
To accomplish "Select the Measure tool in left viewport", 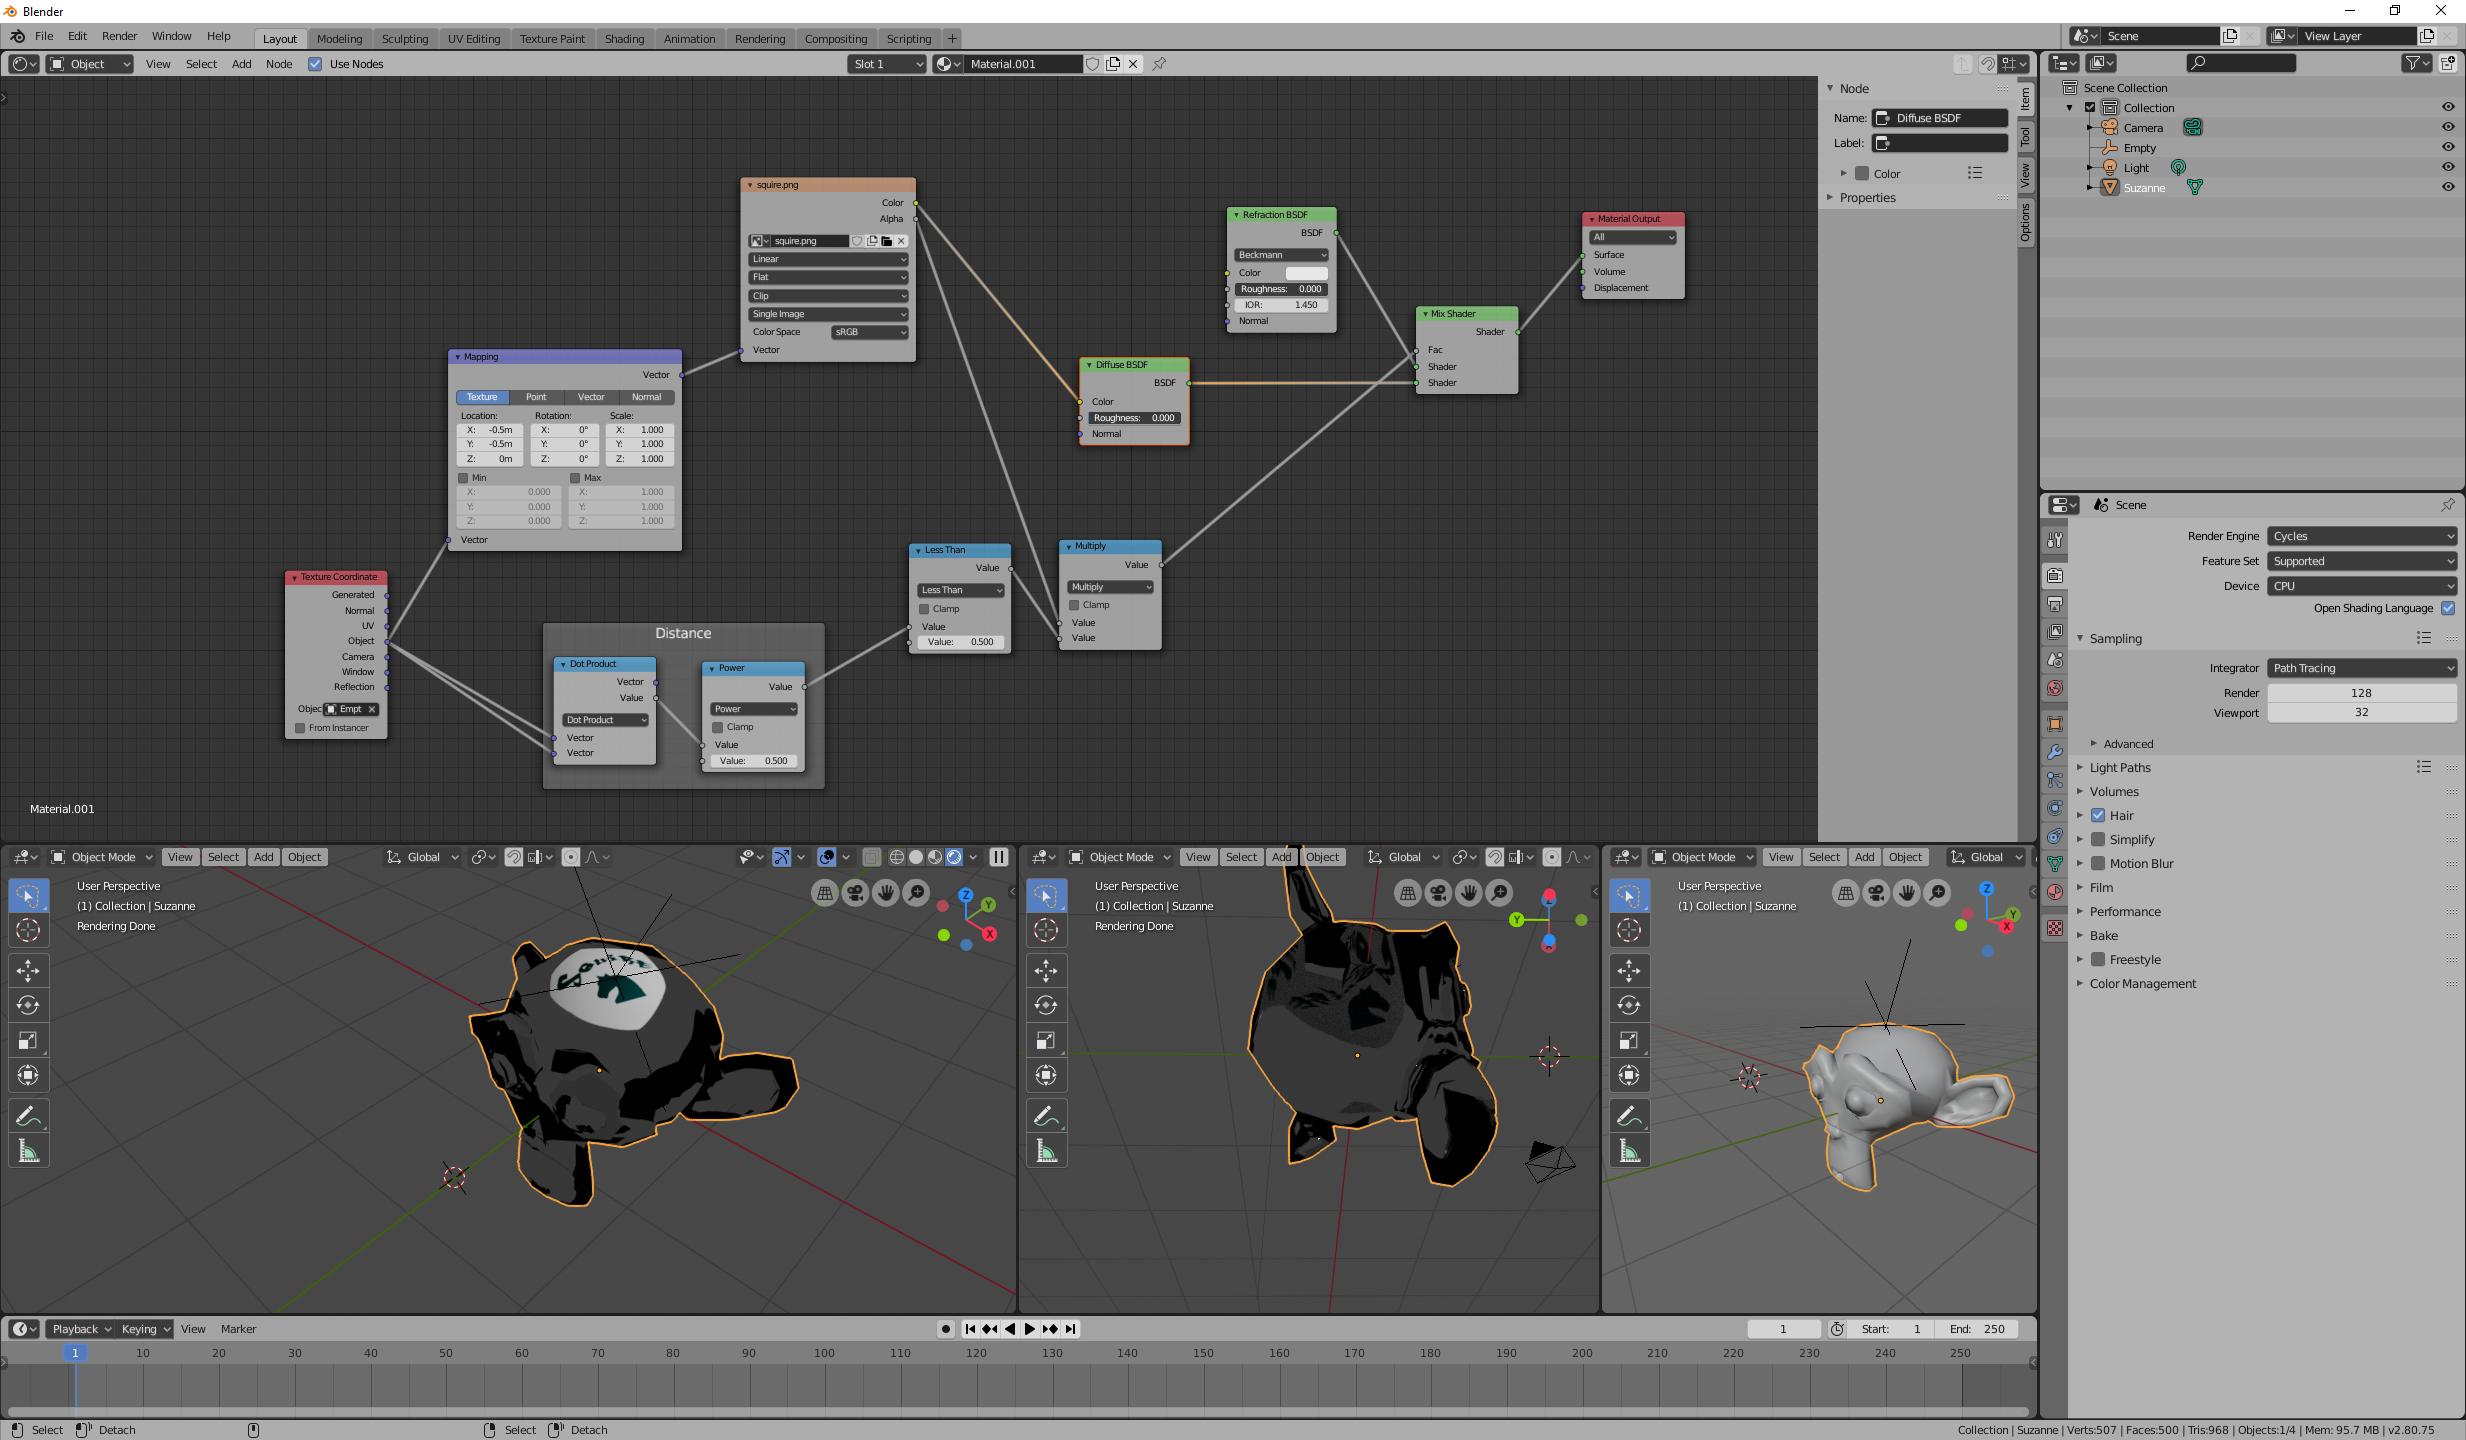I will (28, 1152).
